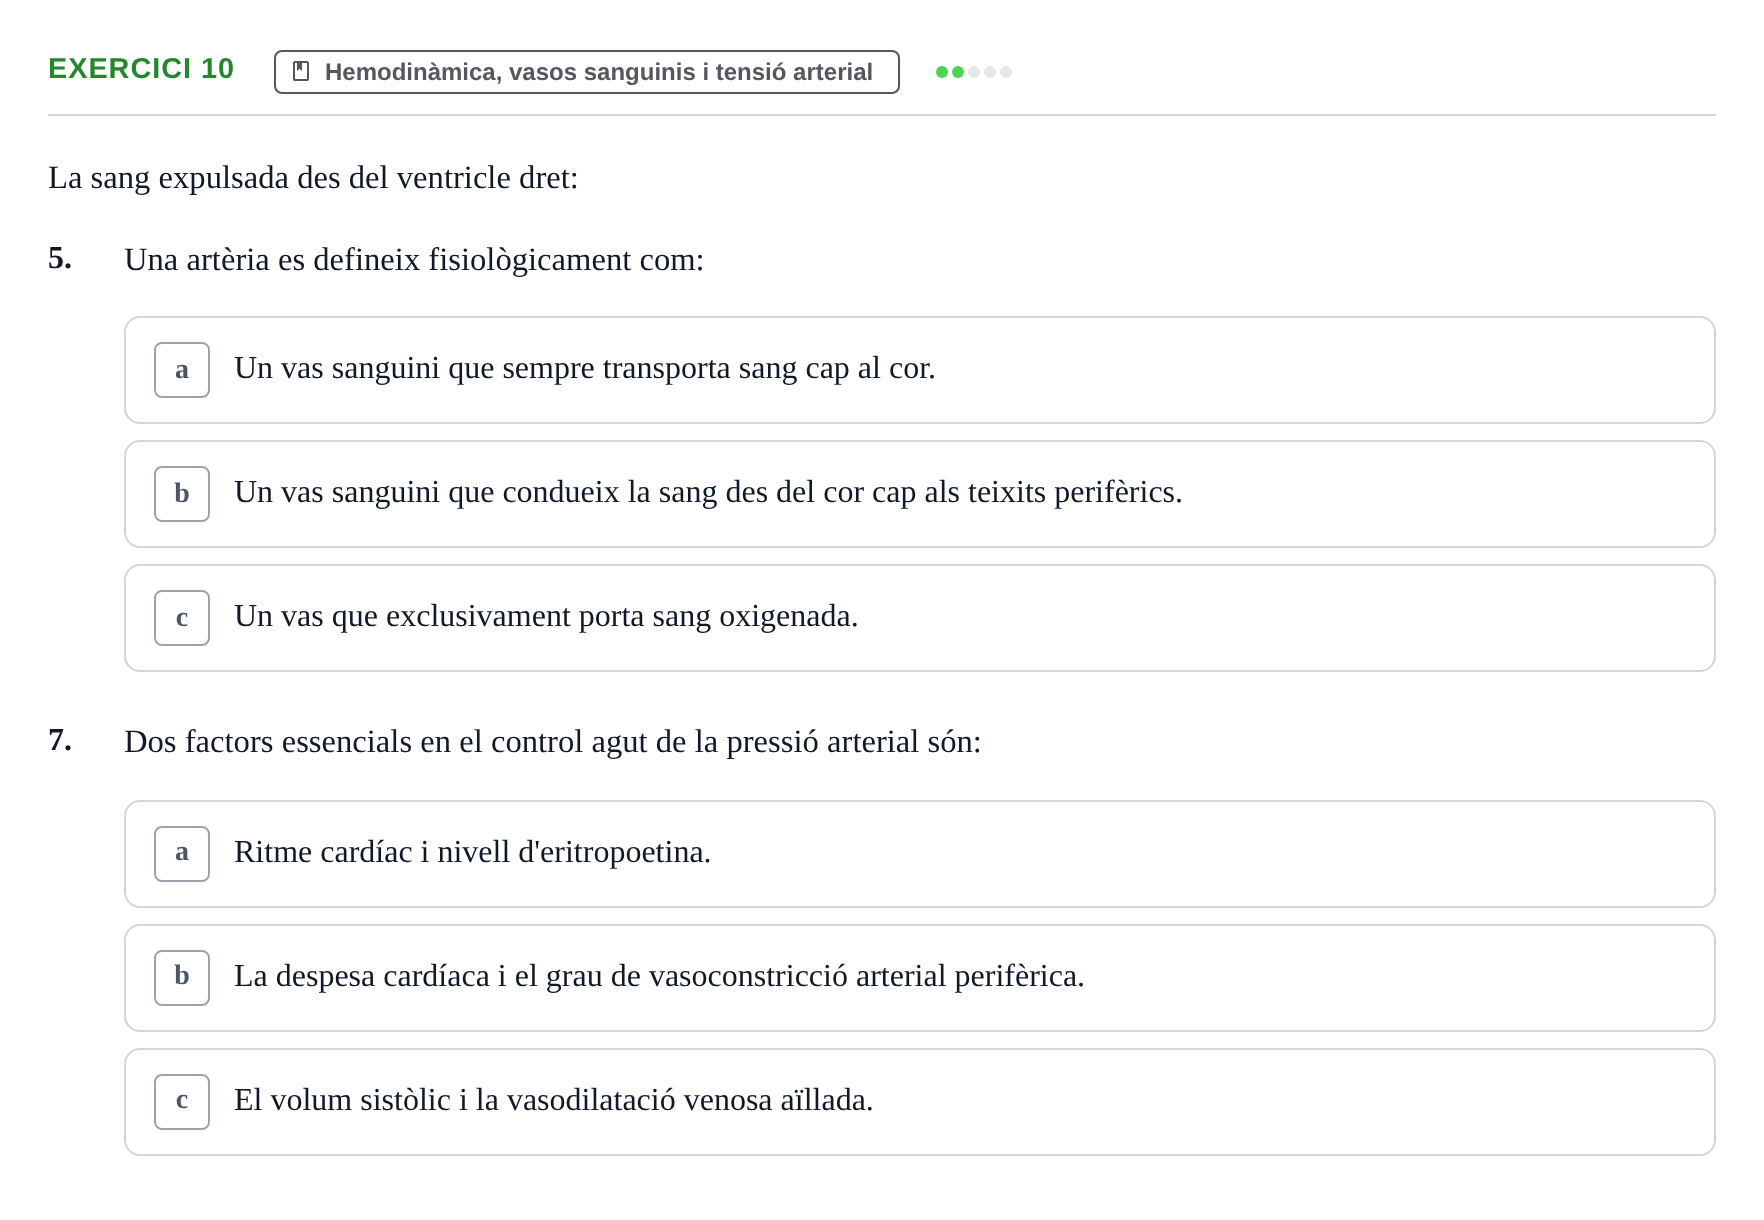Click the difficulty dots indicator

click(x=974, y=72)
